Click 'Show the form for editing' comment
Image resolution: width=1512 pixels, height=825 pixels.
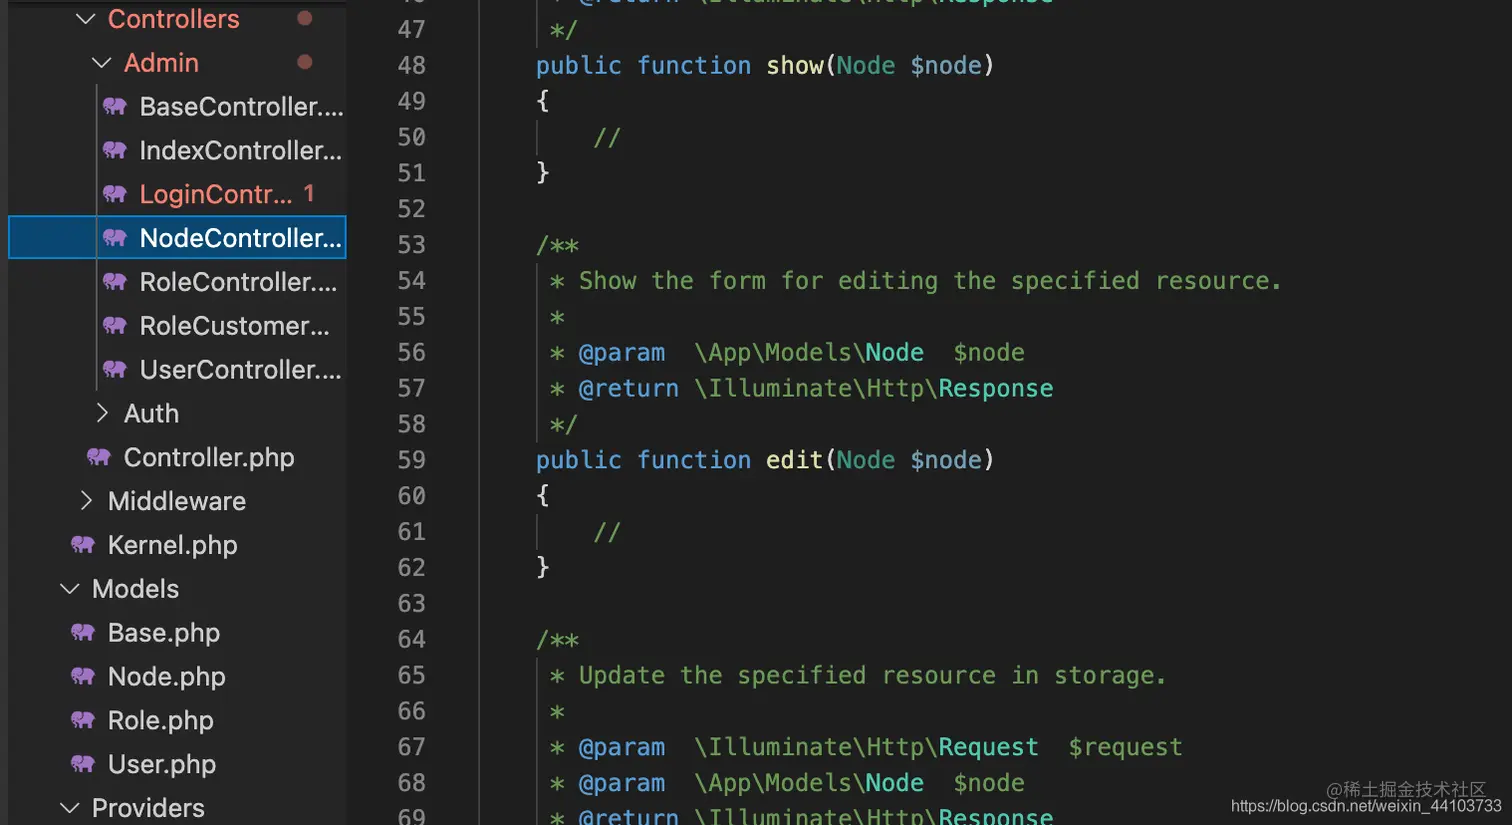point(759,281)
